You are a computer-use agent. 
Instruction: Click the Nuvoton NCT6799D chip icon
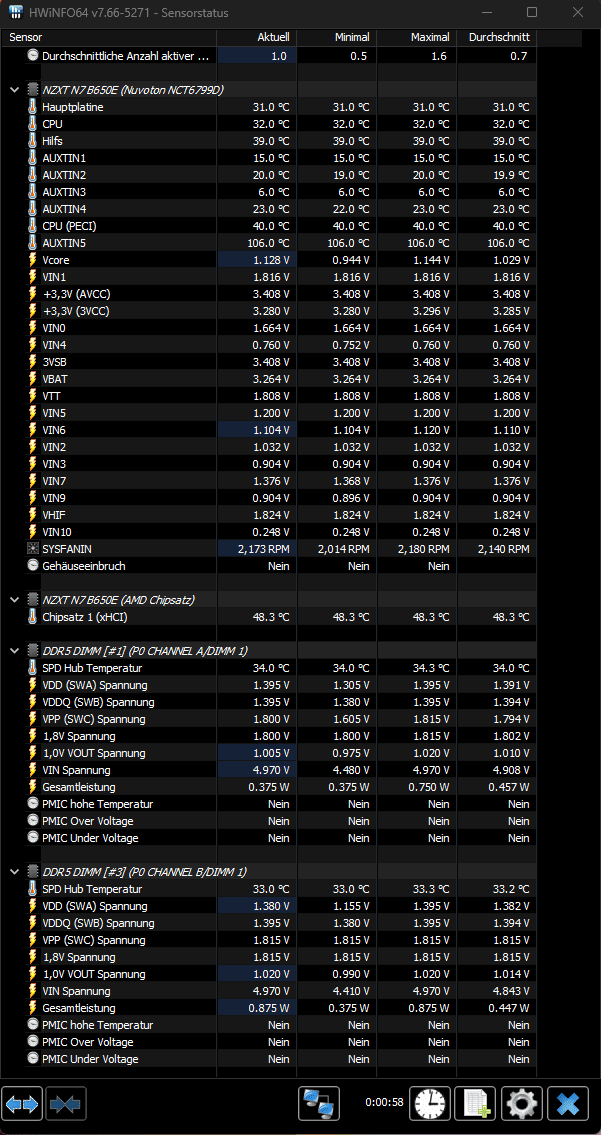click(33, 90)
